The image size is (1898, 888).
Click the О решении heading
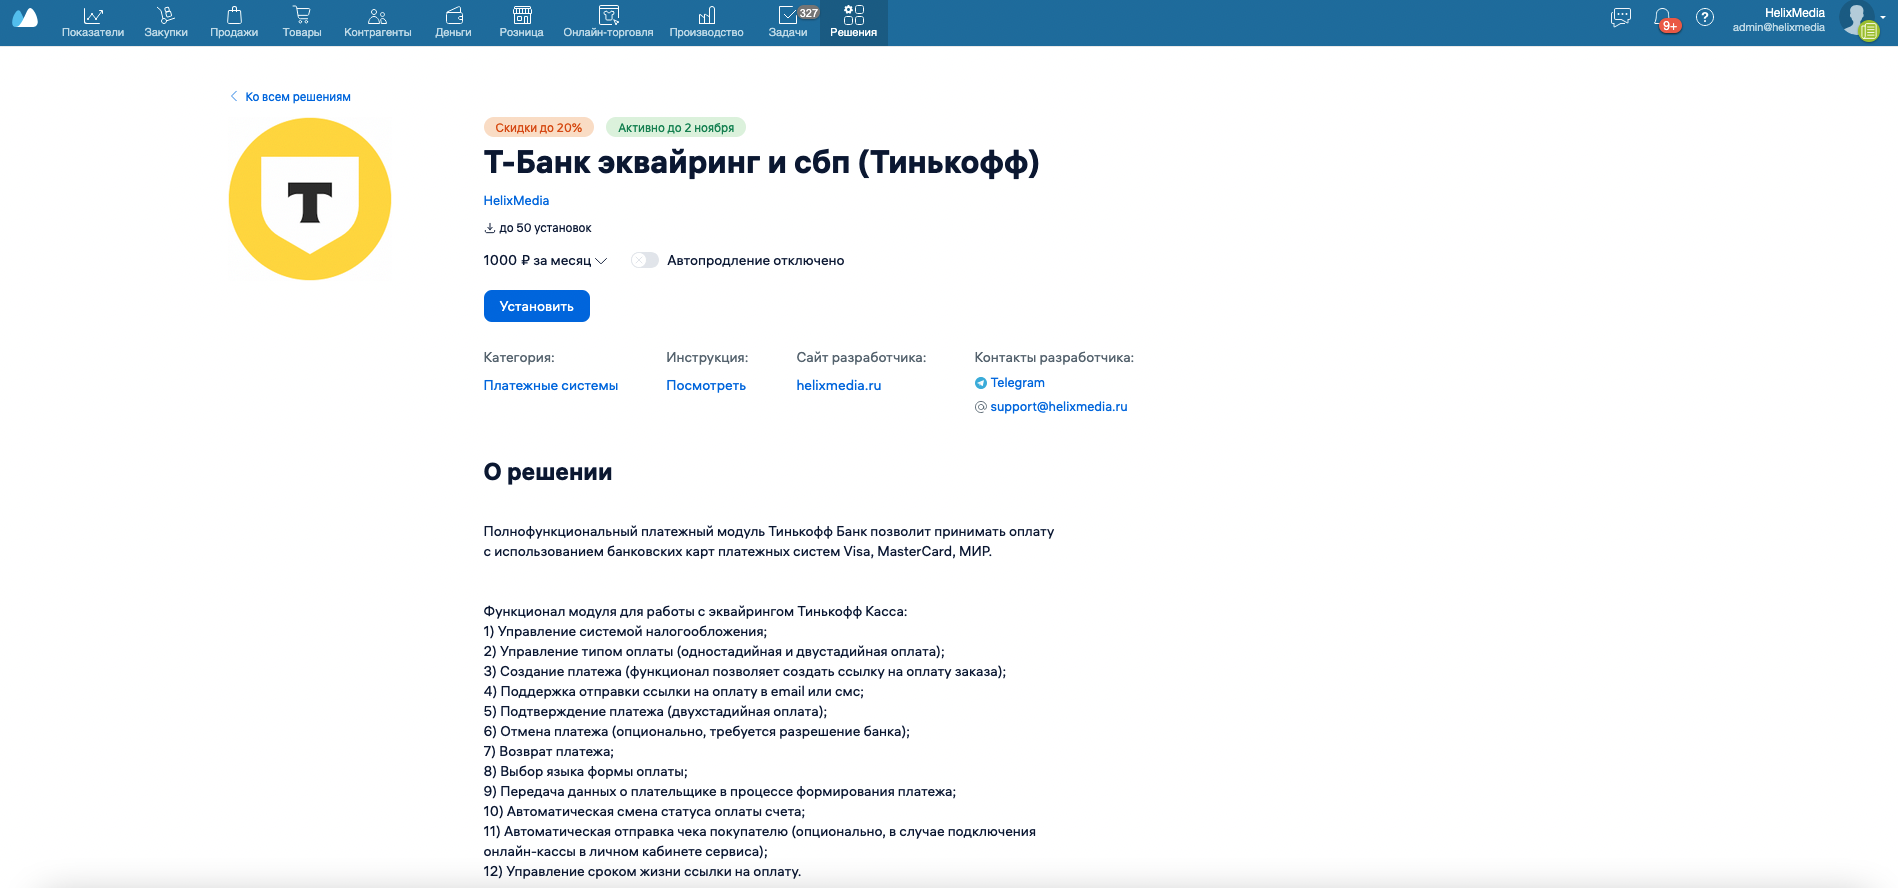548,472
